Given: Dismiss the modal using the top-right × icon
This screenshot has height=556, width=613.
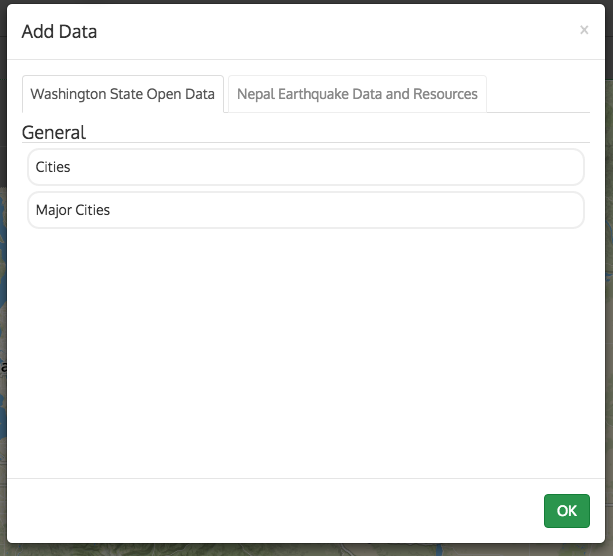Looking at the screenshot, I should click(x=584, y=31).
